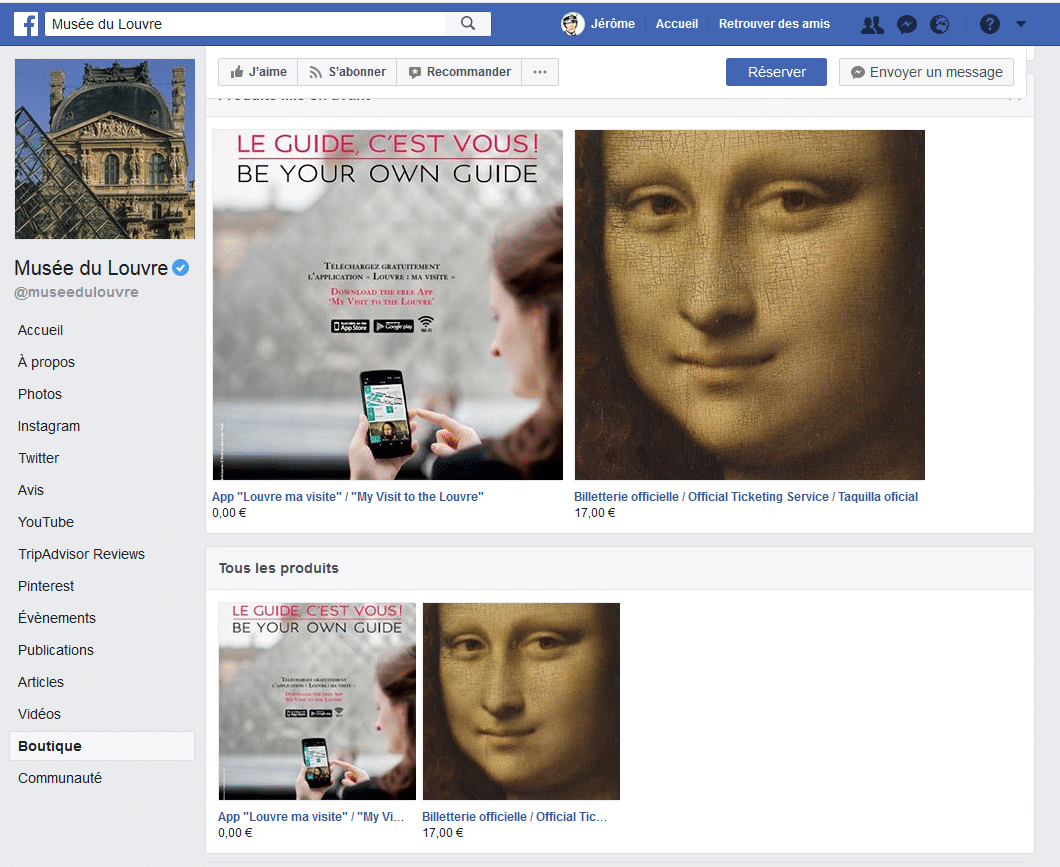Open the Instagram tab
This screenshot has width=1060, height=867.
49,426
